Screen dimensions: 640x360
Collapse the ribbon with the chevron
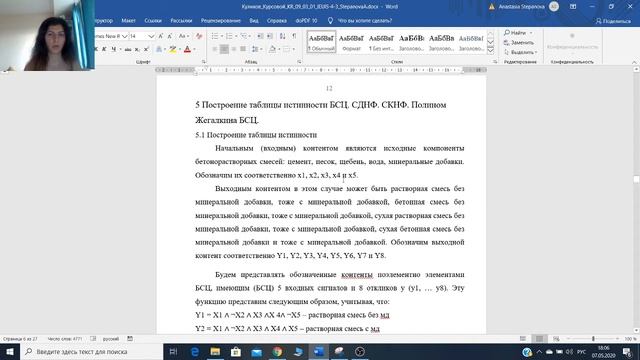(634, 62)
